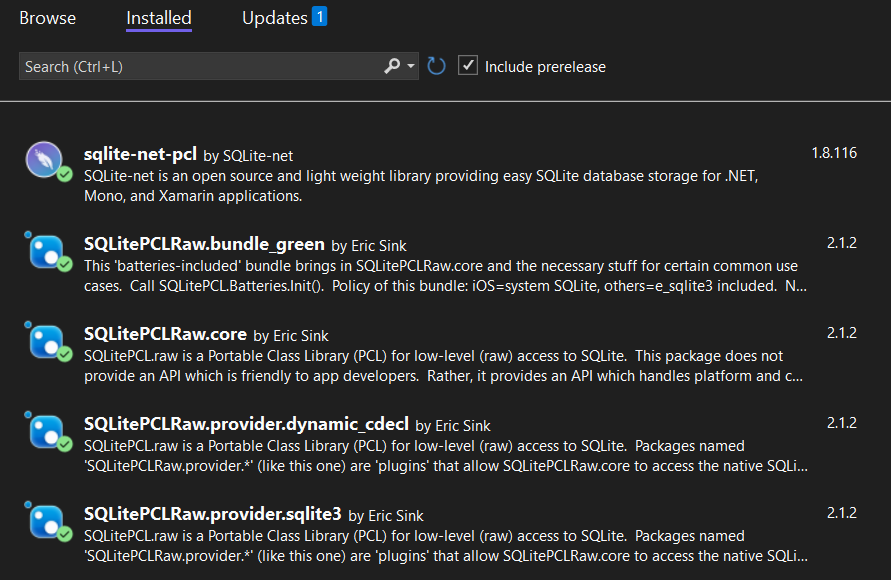The width and height of the screenshot is (891, 580).
Task: Select the SQLitePCLRaw.provider.dynamic_cdecl package name
Action: [246, 424]
